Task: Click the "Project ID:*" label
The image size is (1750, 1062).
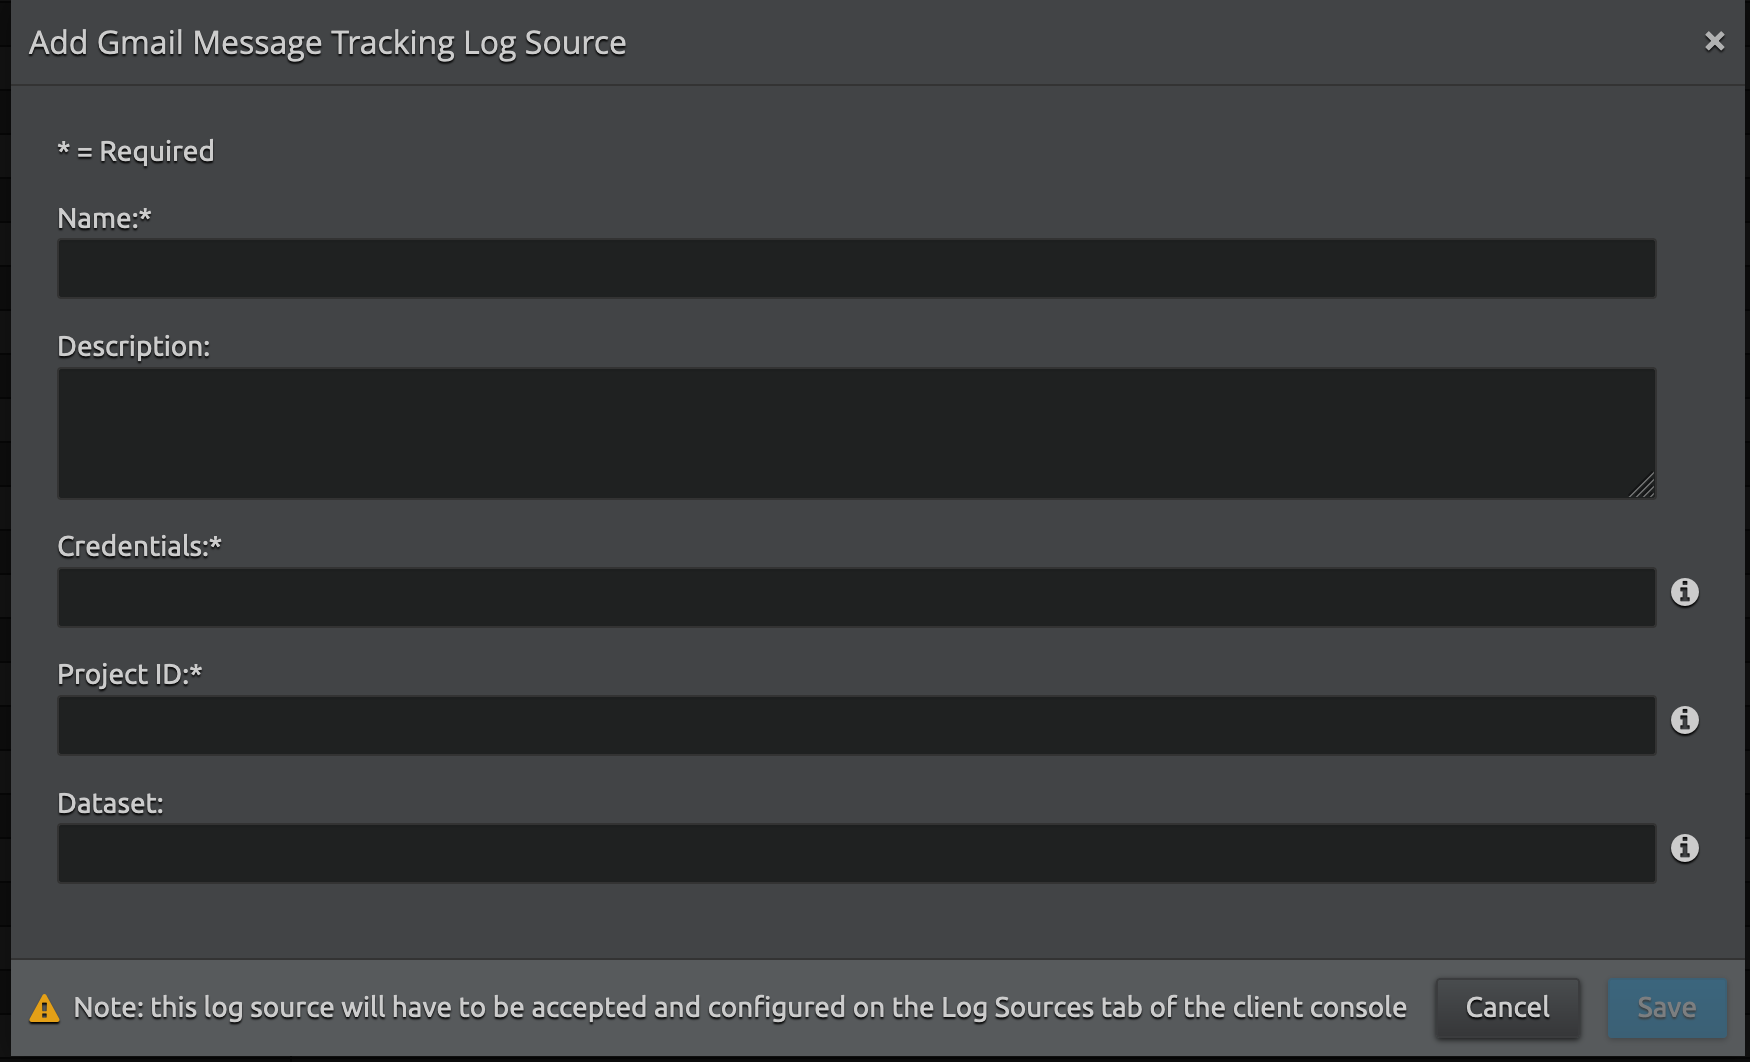Action: pos(129,674)
